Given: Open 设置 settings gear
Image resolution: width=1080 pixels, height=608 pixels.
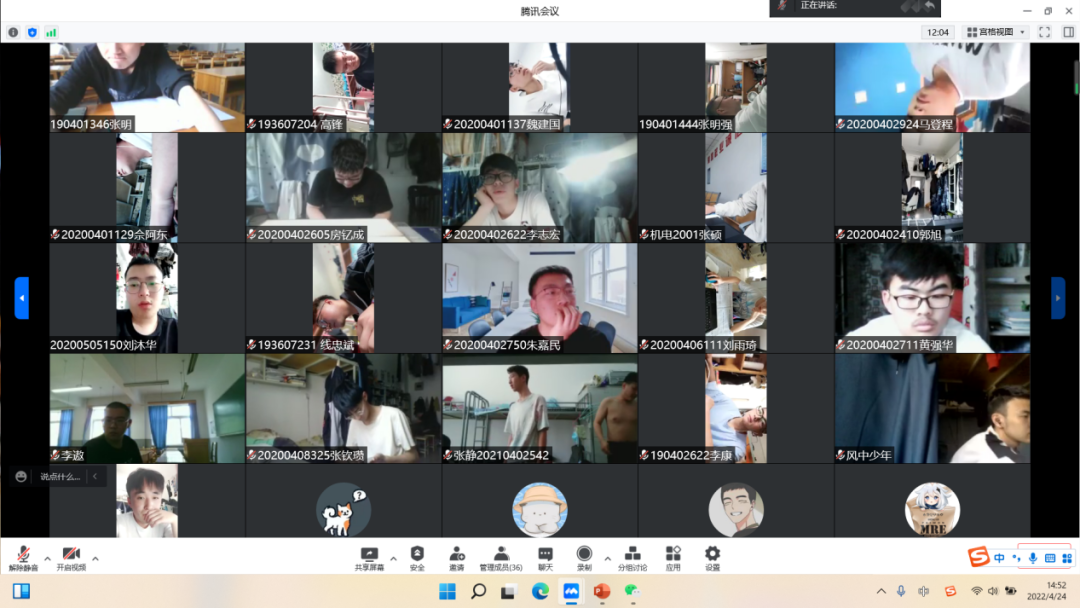Looking at the screenshot, I should 712,556.
